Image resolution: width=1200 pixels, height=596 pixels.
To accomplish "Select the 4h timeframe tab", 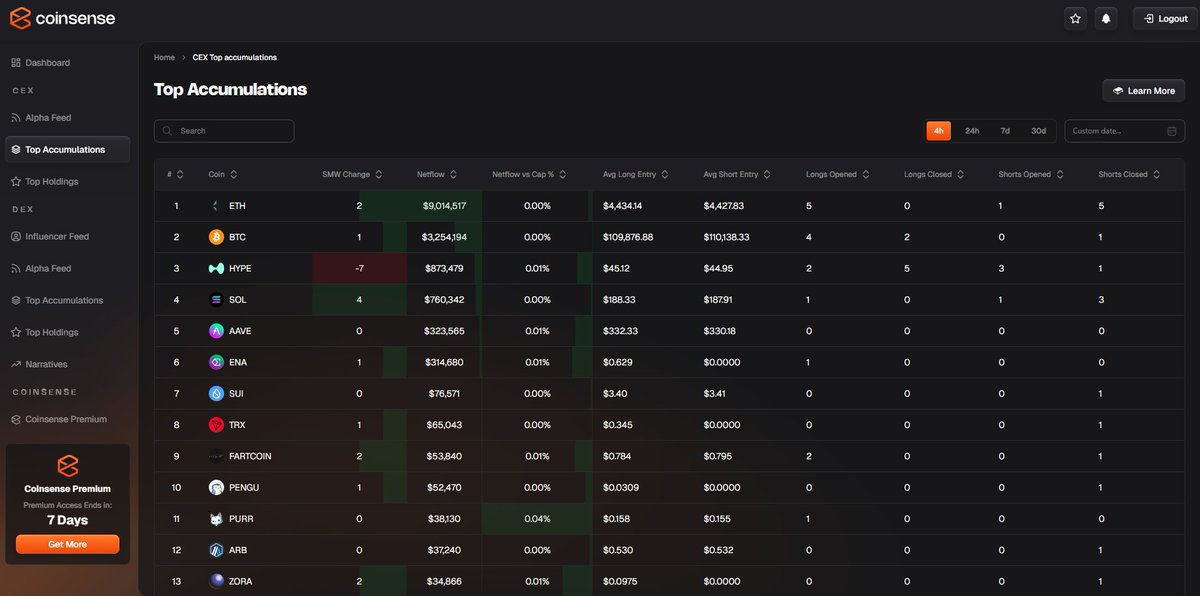I will tap(938, 131).
